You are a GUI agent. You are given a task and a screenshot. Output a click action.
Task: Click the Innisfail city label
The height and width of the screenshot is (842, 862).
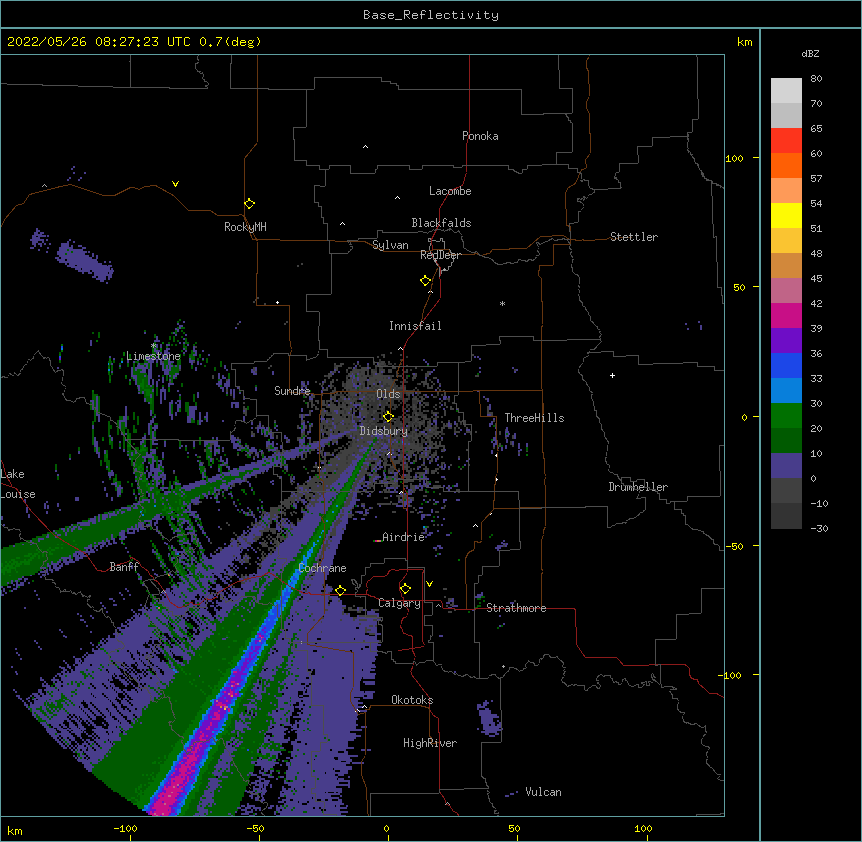point(415,326)
